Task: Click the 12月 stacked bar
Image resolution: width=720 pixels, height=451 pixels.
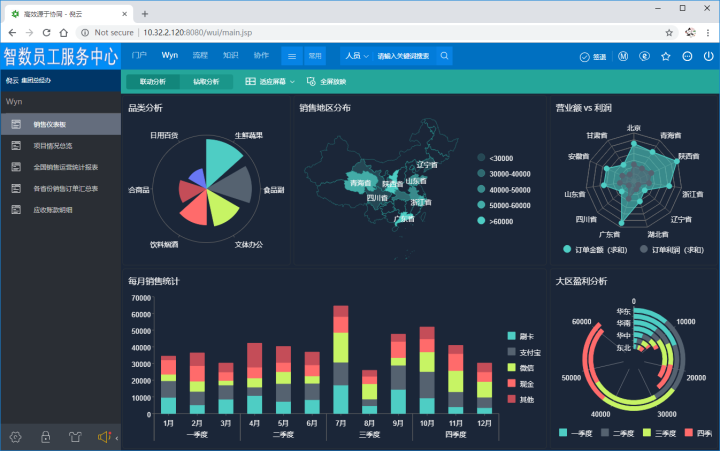Action: tap(484, 388)
